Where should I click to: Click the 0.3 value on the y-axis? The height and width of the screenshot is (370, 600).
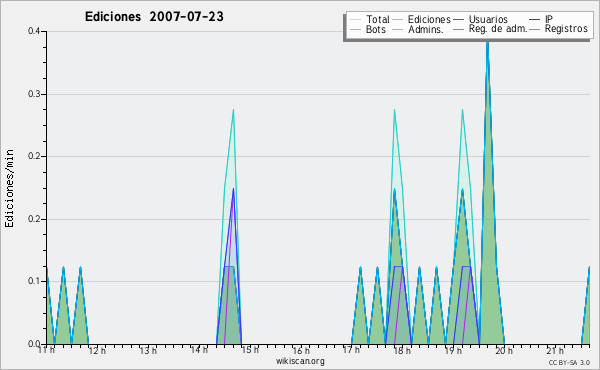coord(34,94)
